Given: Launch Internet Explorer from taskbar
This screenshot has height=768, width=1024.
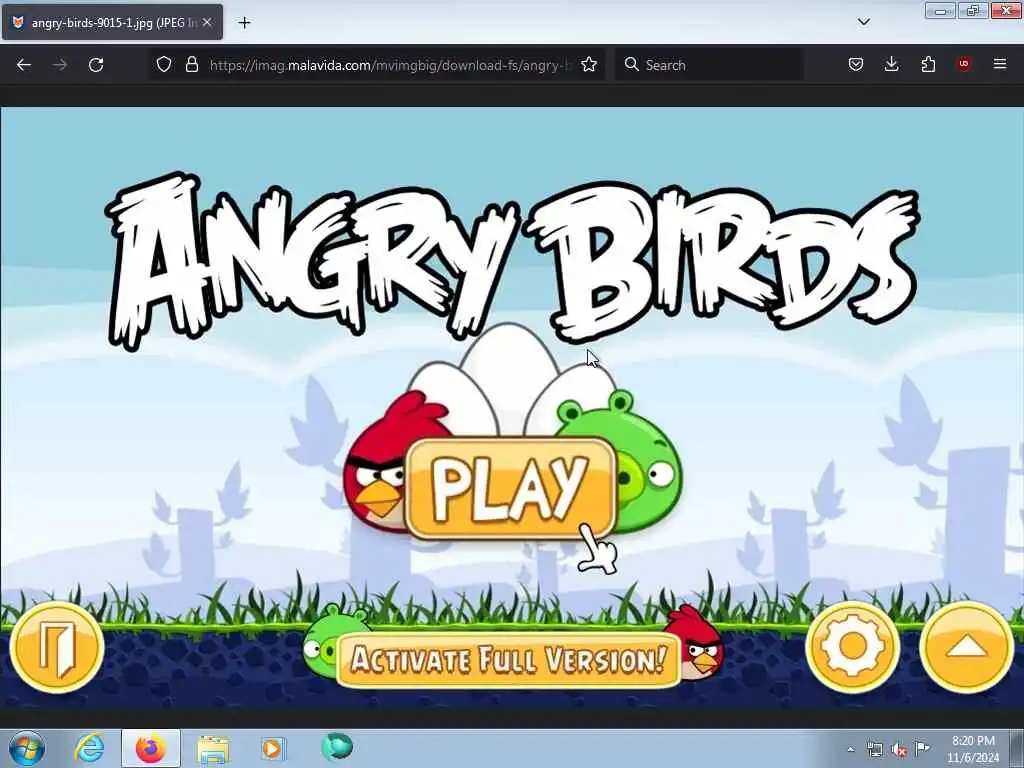Looking at the screenshot, I should (89, 748).
